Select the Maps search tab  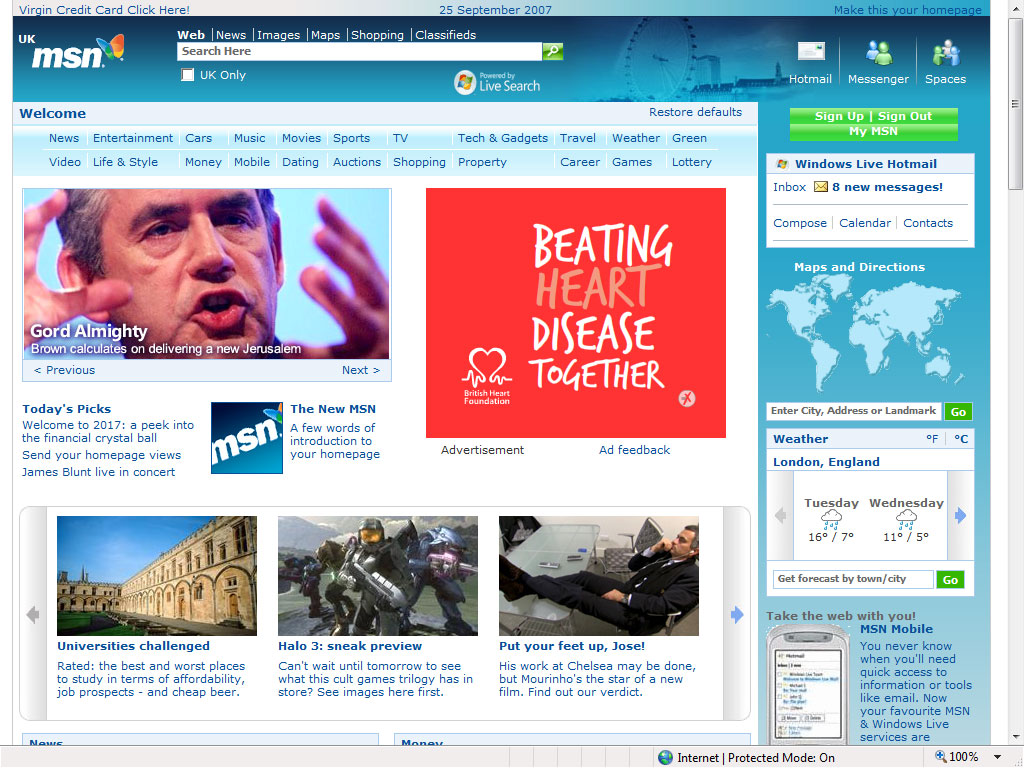(325, 35)
